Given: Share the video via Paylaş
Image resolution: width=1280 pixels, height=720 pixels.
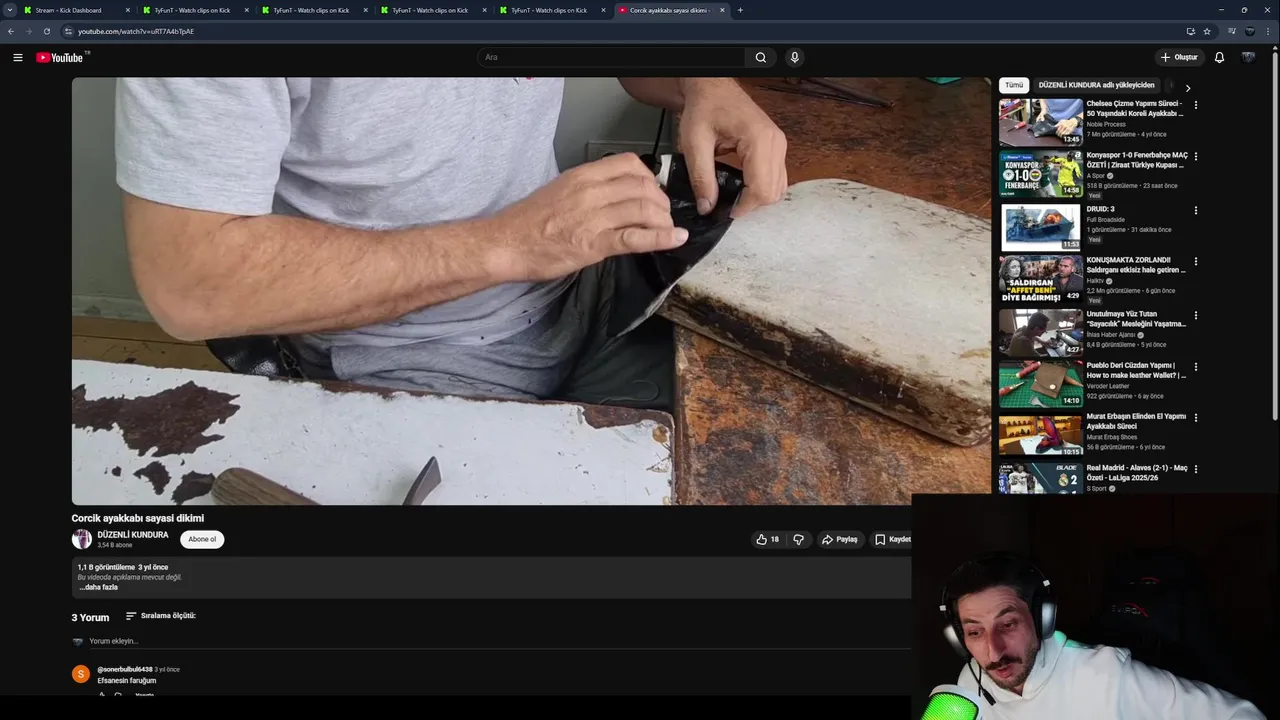Looking at the screenshot, I should [x=840, y=539].
